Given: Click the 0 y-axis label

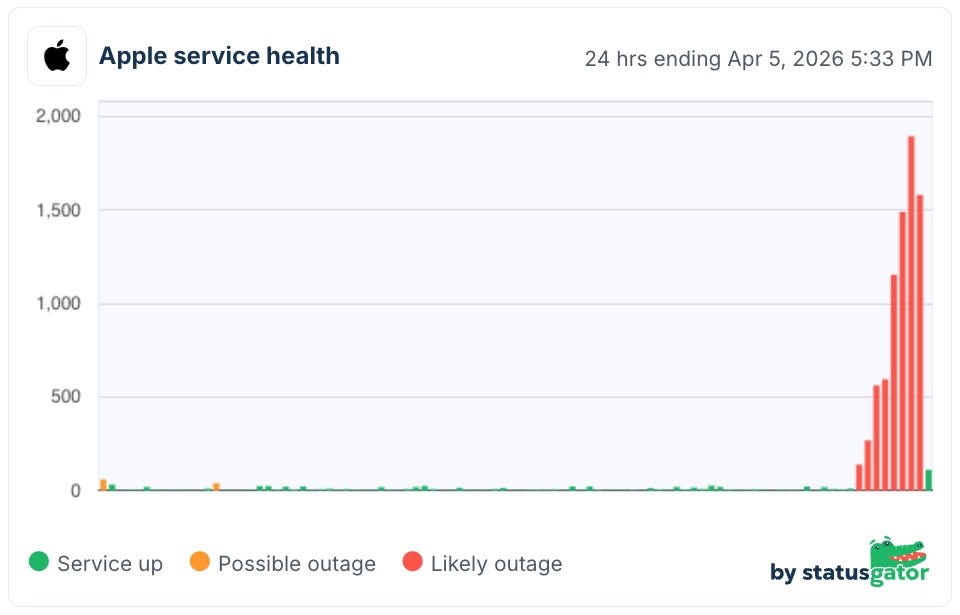Looking at the screenshot, I should pos(75,491).
